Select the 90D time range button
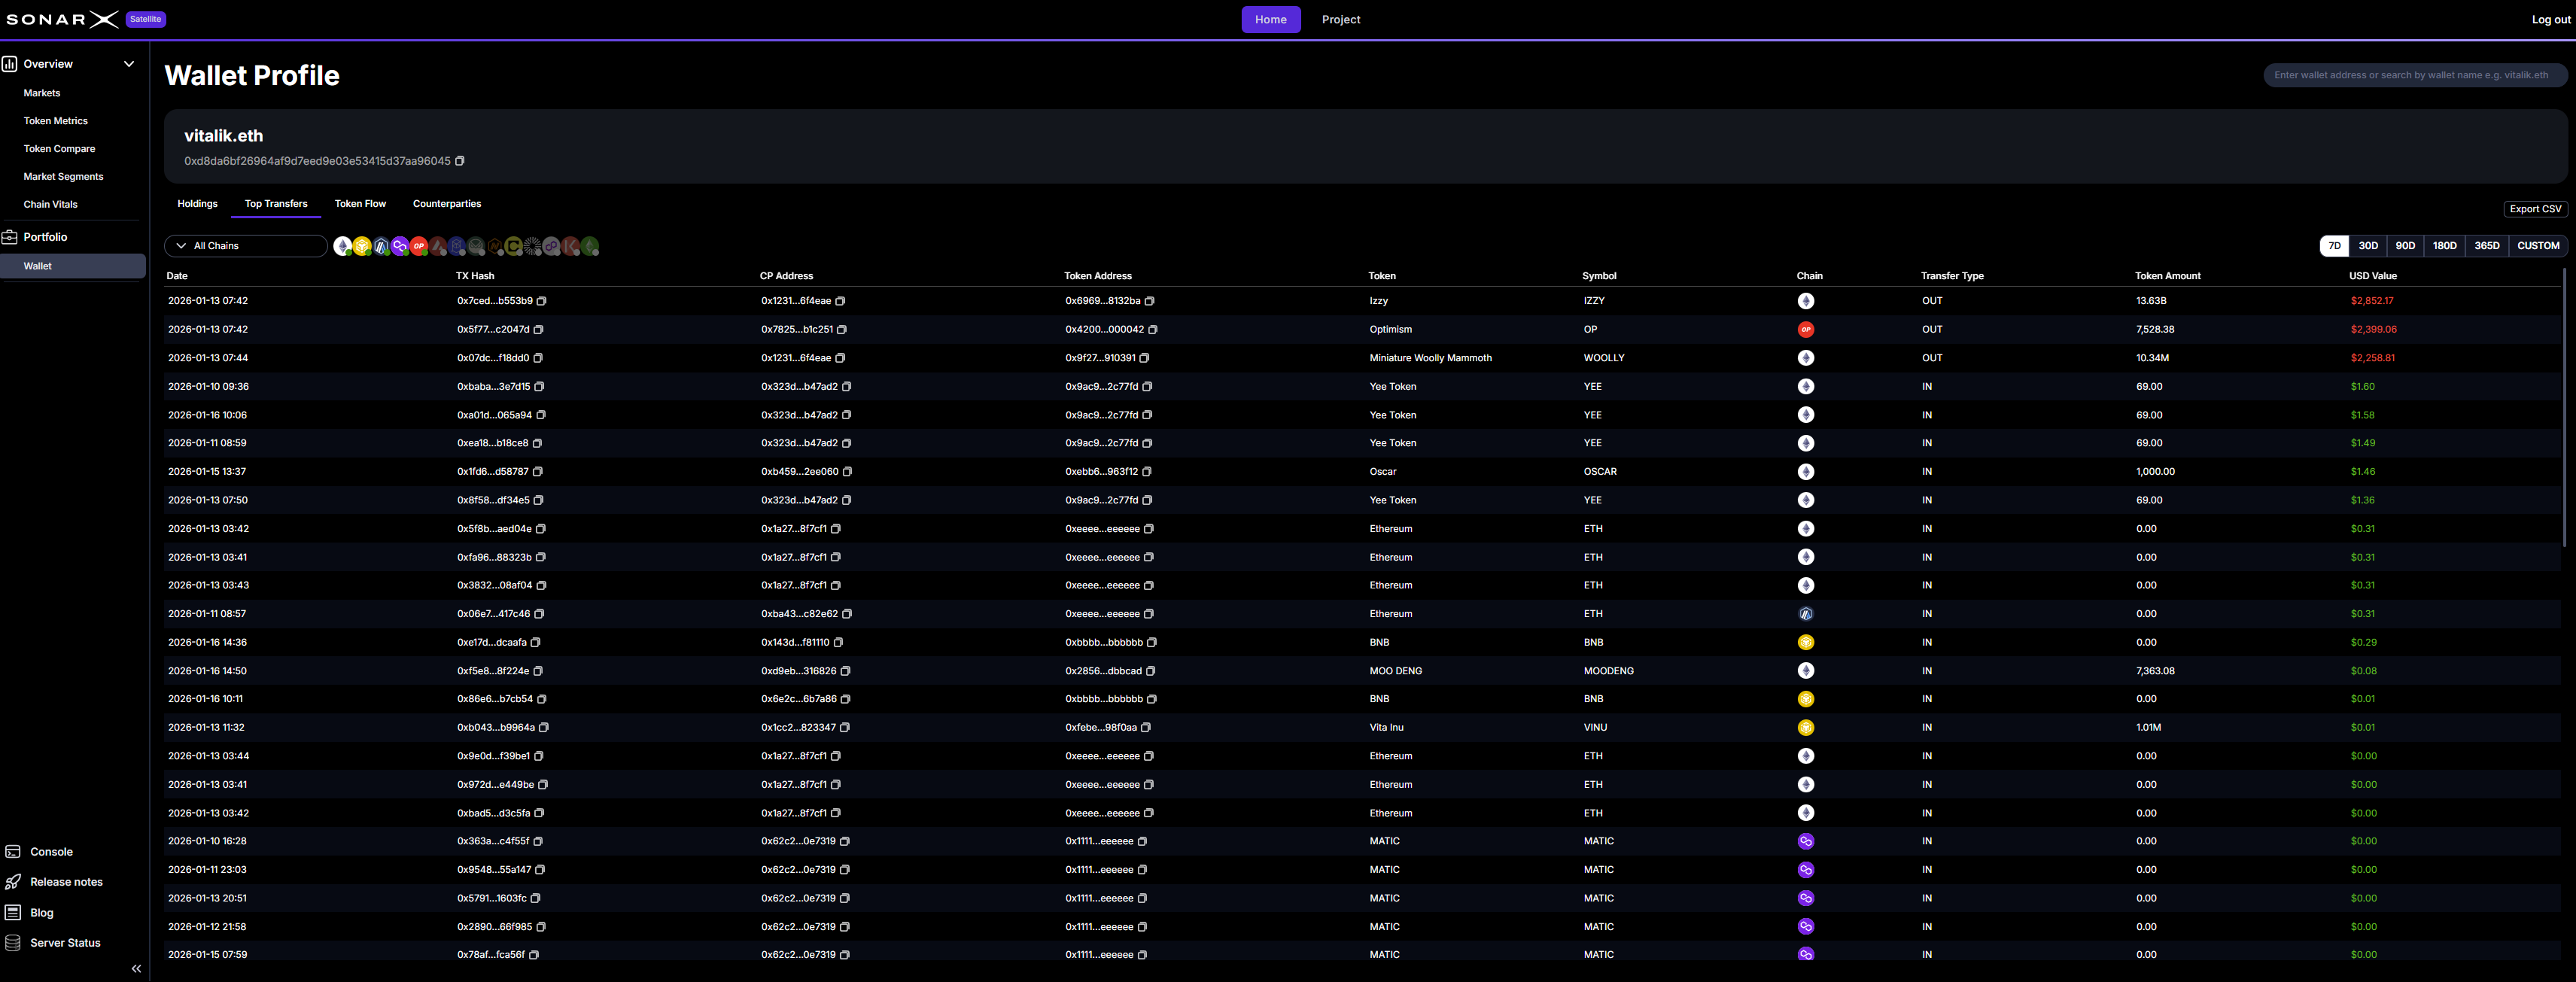 tap(2405, 245)
